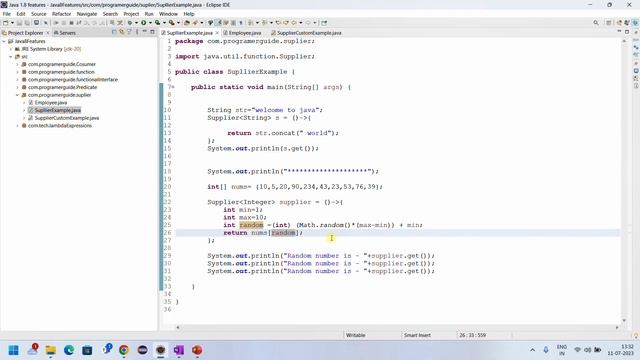Click the Save toolbar icon
The width and height of the screenshot is (640, 360).
(x=19, y=23)
